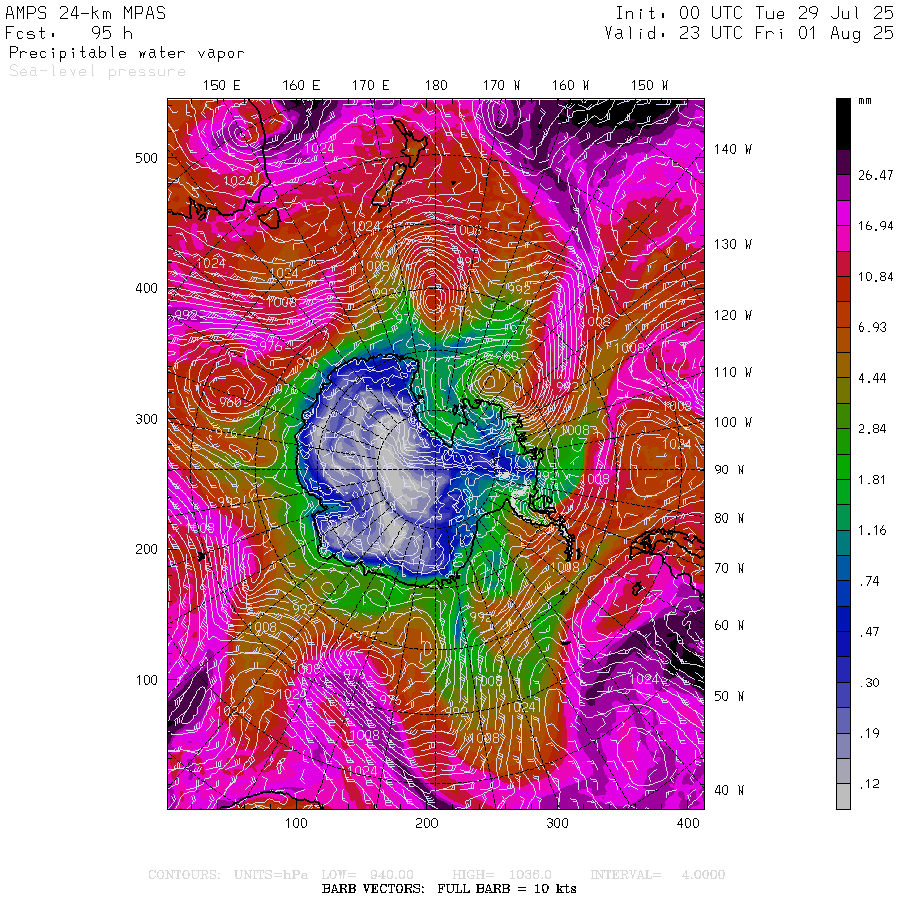Image resolution: width=900 pixels, height=900 pixels.
Task: Click the "60 W" longitude label
Action: pyautogui.click(x=729, y=625)
